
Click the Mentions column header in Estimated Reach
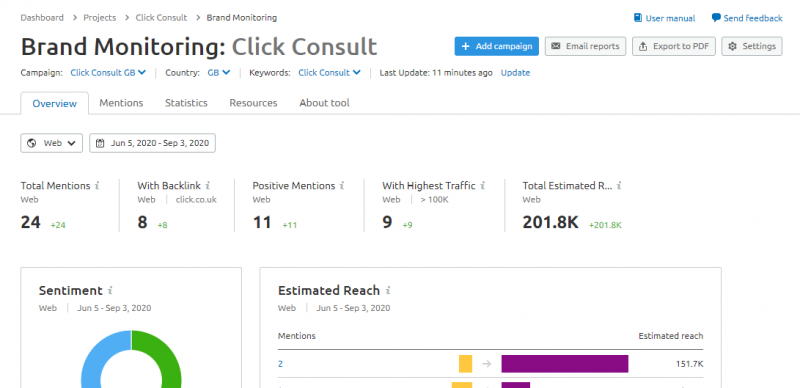pos(296,336)
